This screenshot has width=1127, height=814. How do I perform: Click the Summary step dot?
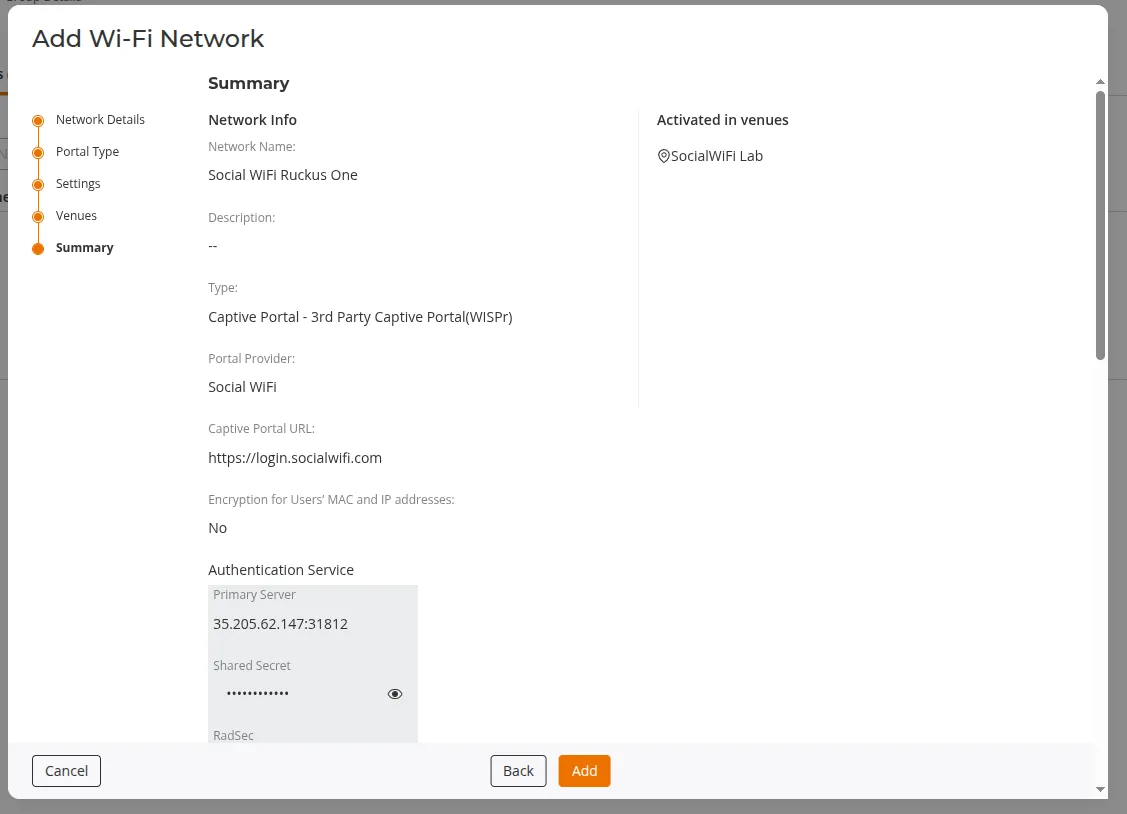coord(38,249)
